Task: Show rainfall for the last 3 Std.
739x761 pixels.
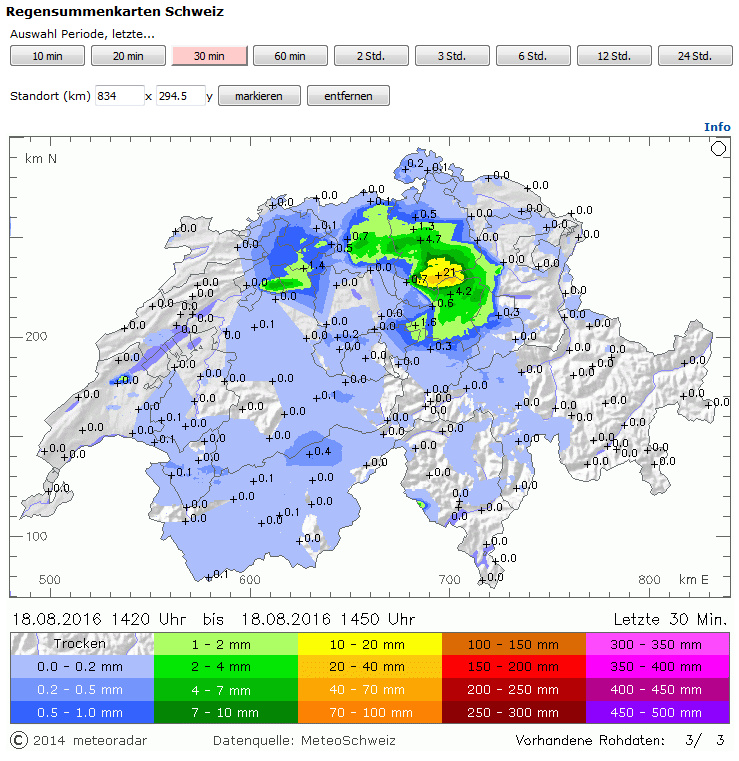Action: point(452,56)
